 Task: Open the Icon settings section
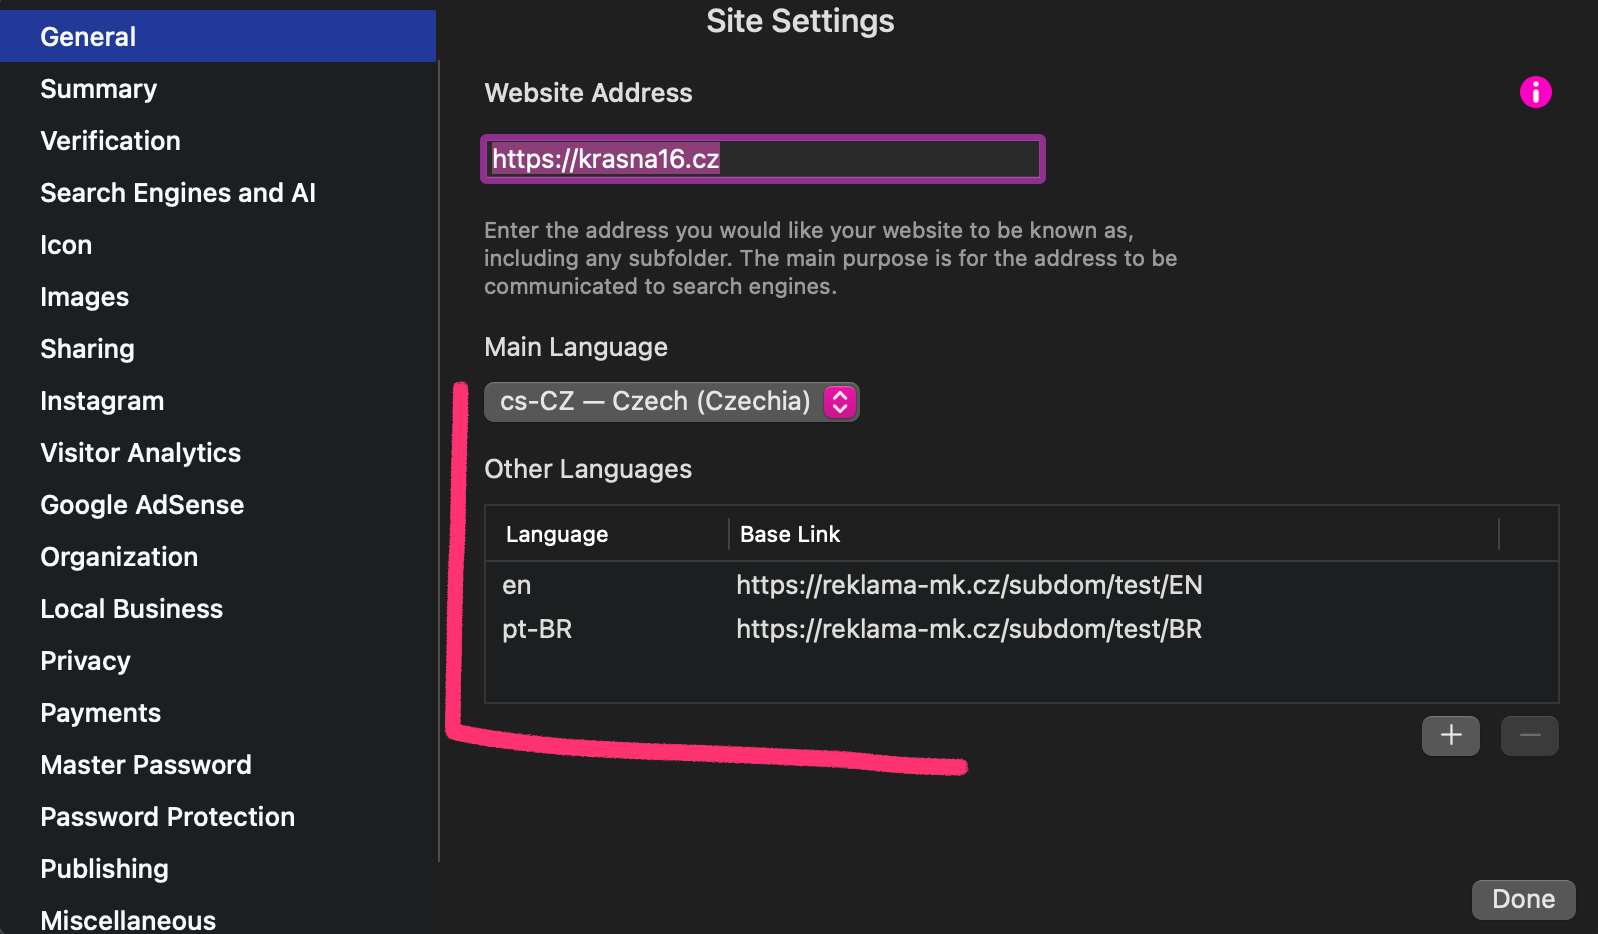pyautogui.click(x=66, y=245)
